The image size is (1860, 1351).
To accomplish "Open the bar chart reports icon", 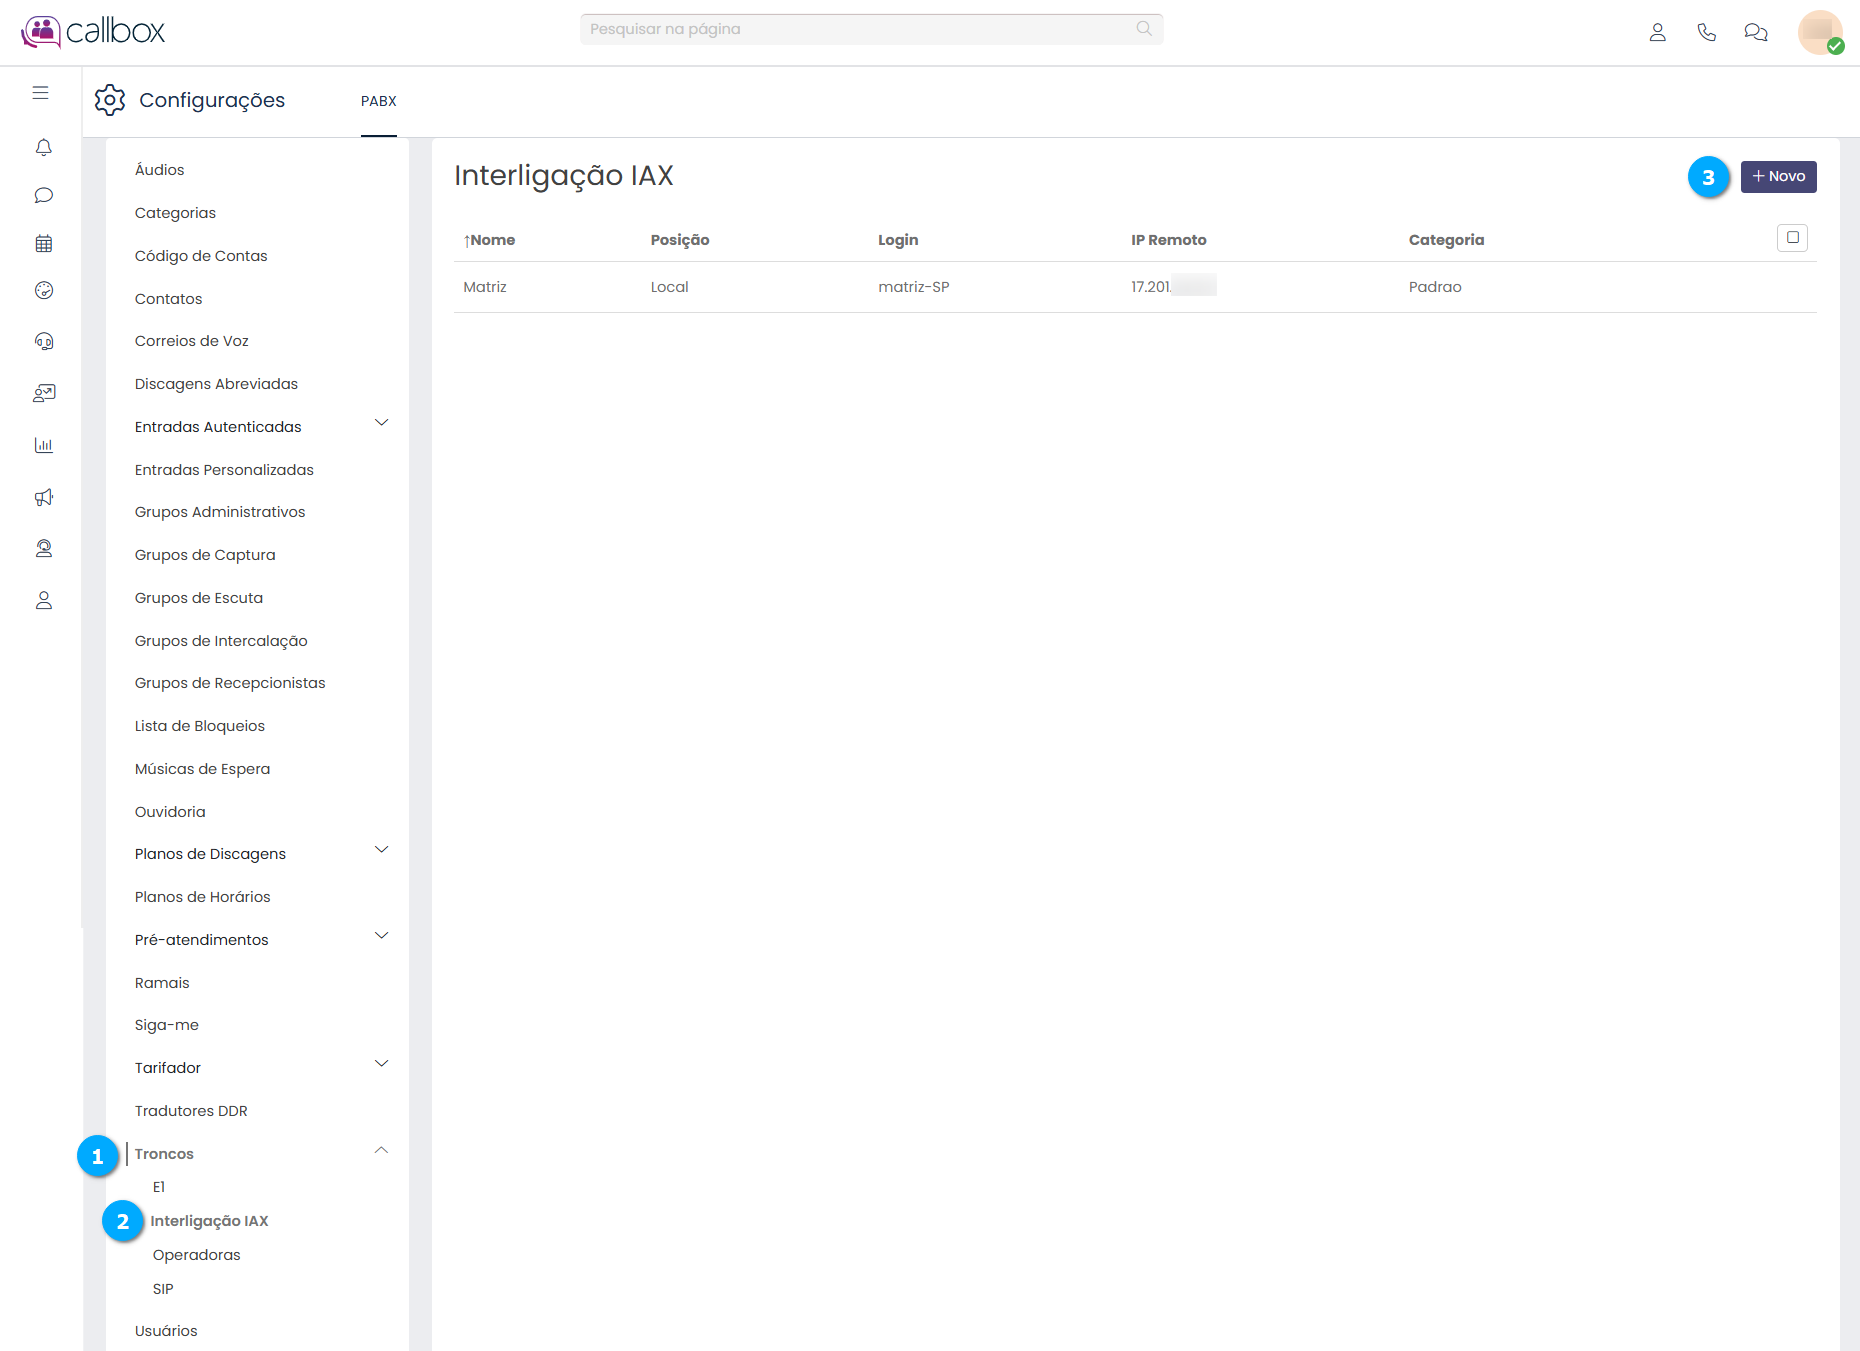I will [x=43, y=445].
